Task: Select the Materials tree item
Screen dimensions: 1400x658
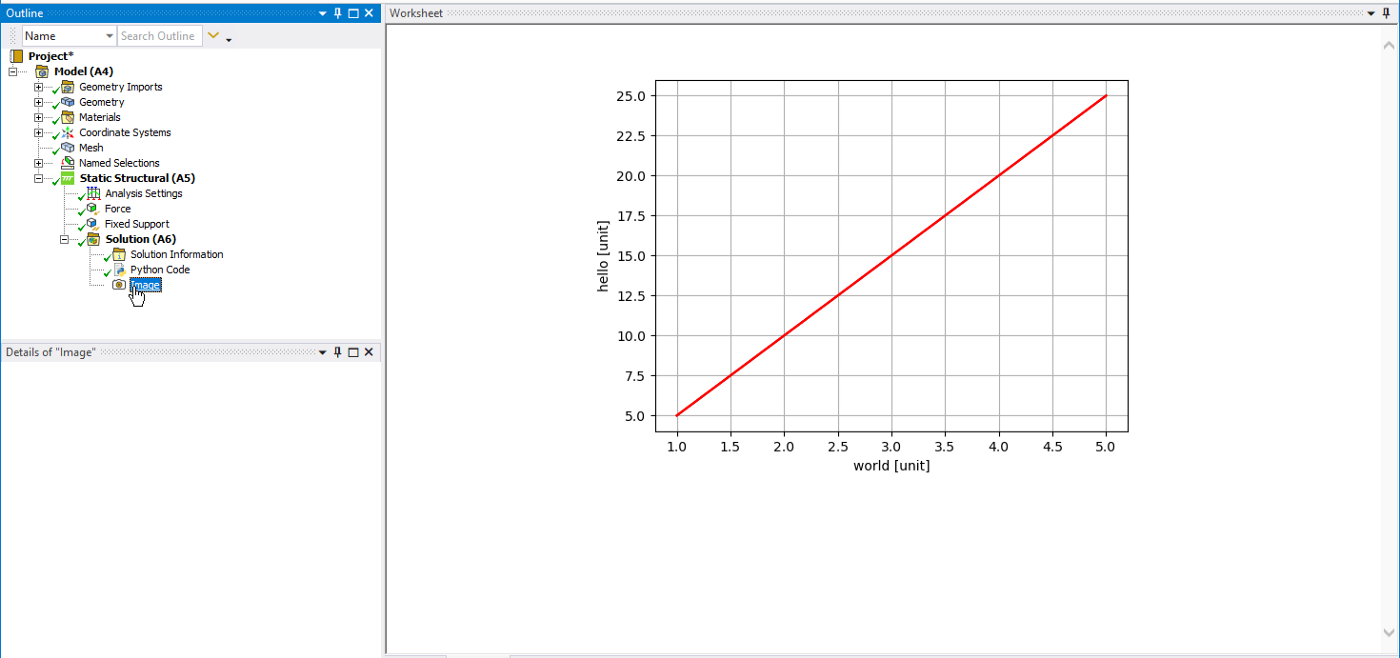Action: pyautogui.click(x=100, y=117)
